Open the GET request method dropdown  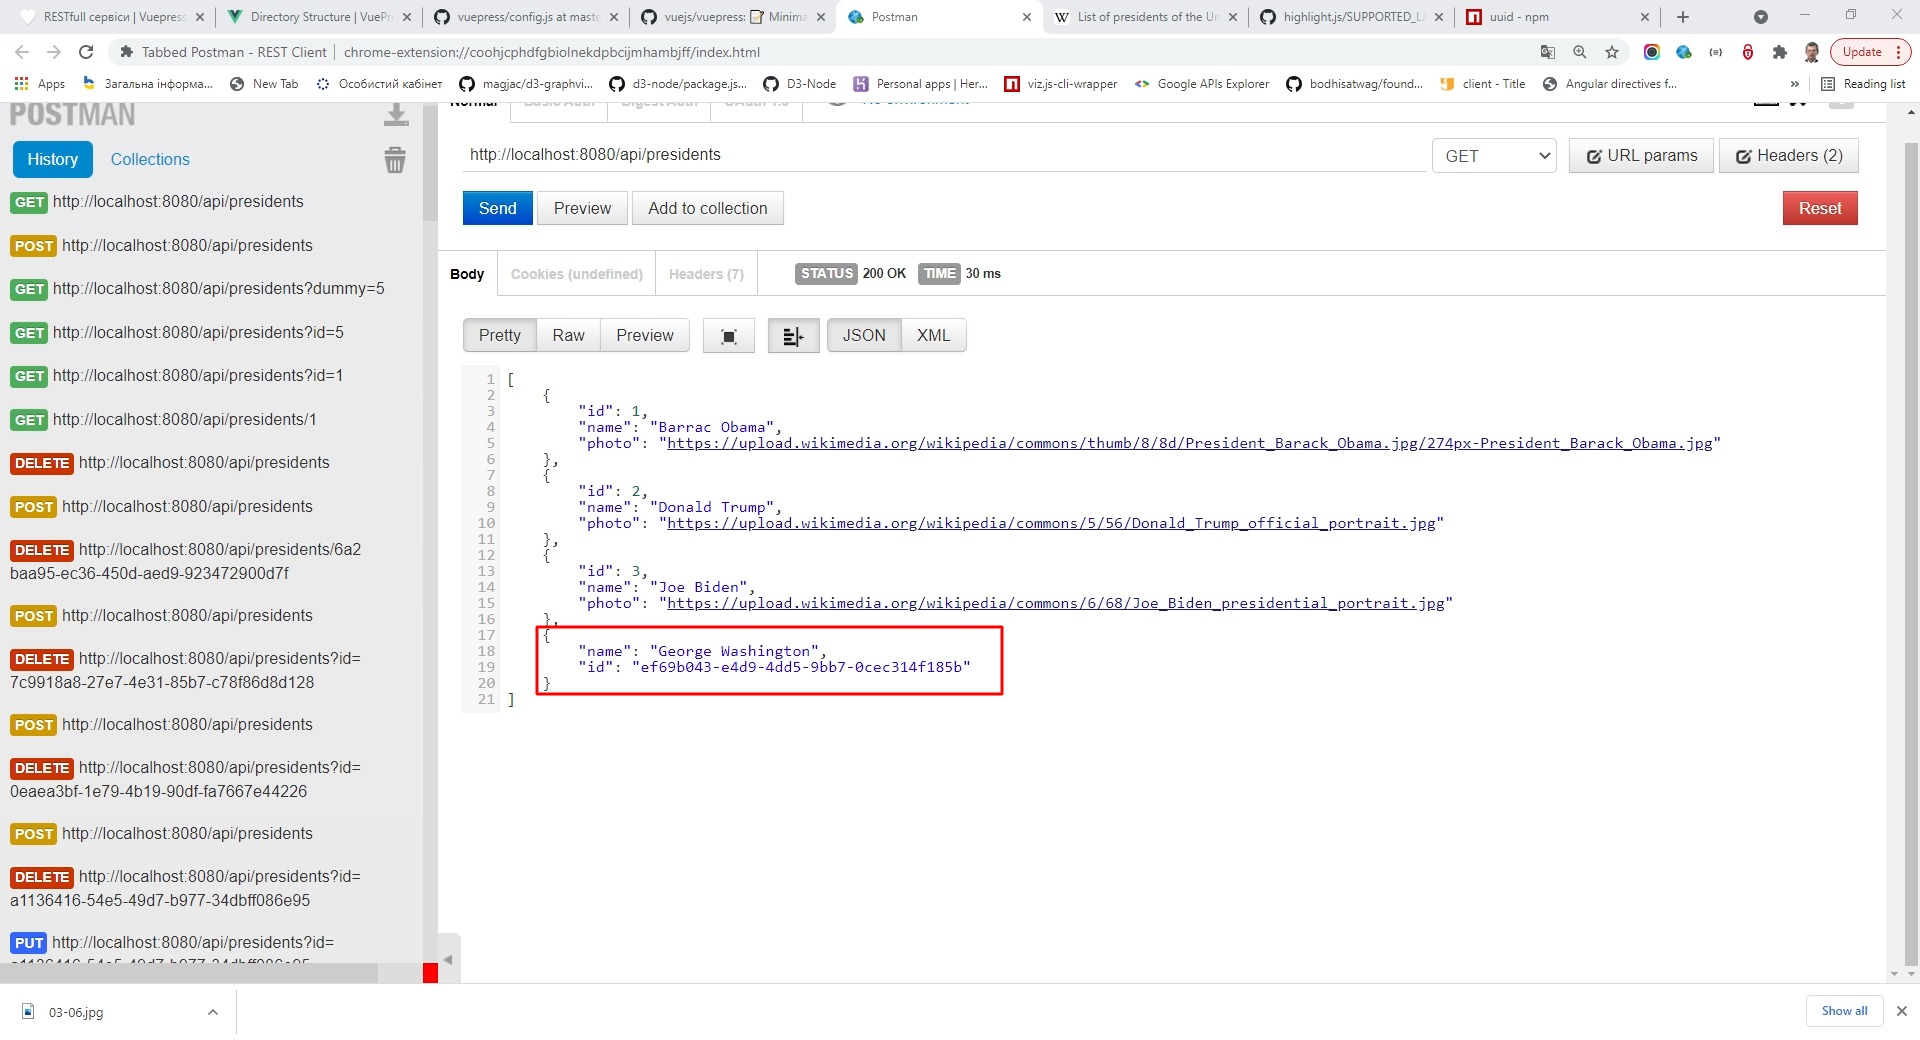point(1494,156)
